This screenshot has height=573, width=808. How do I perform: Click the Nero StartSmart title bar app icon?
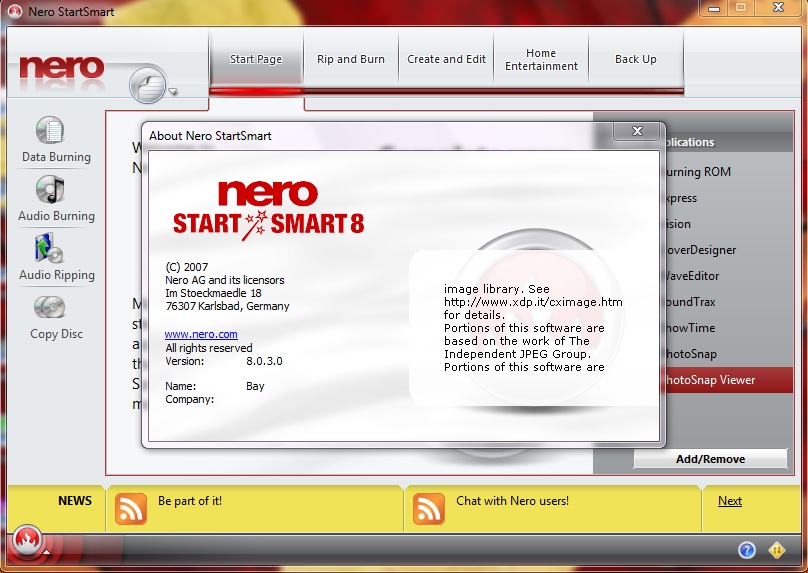14,11
